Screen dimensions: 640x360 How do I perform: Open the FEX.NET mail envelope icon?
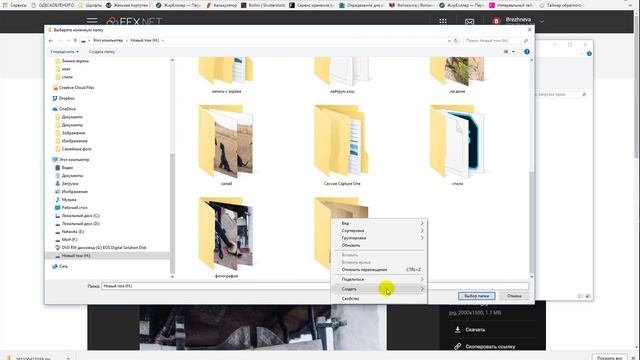coord(469,22)
